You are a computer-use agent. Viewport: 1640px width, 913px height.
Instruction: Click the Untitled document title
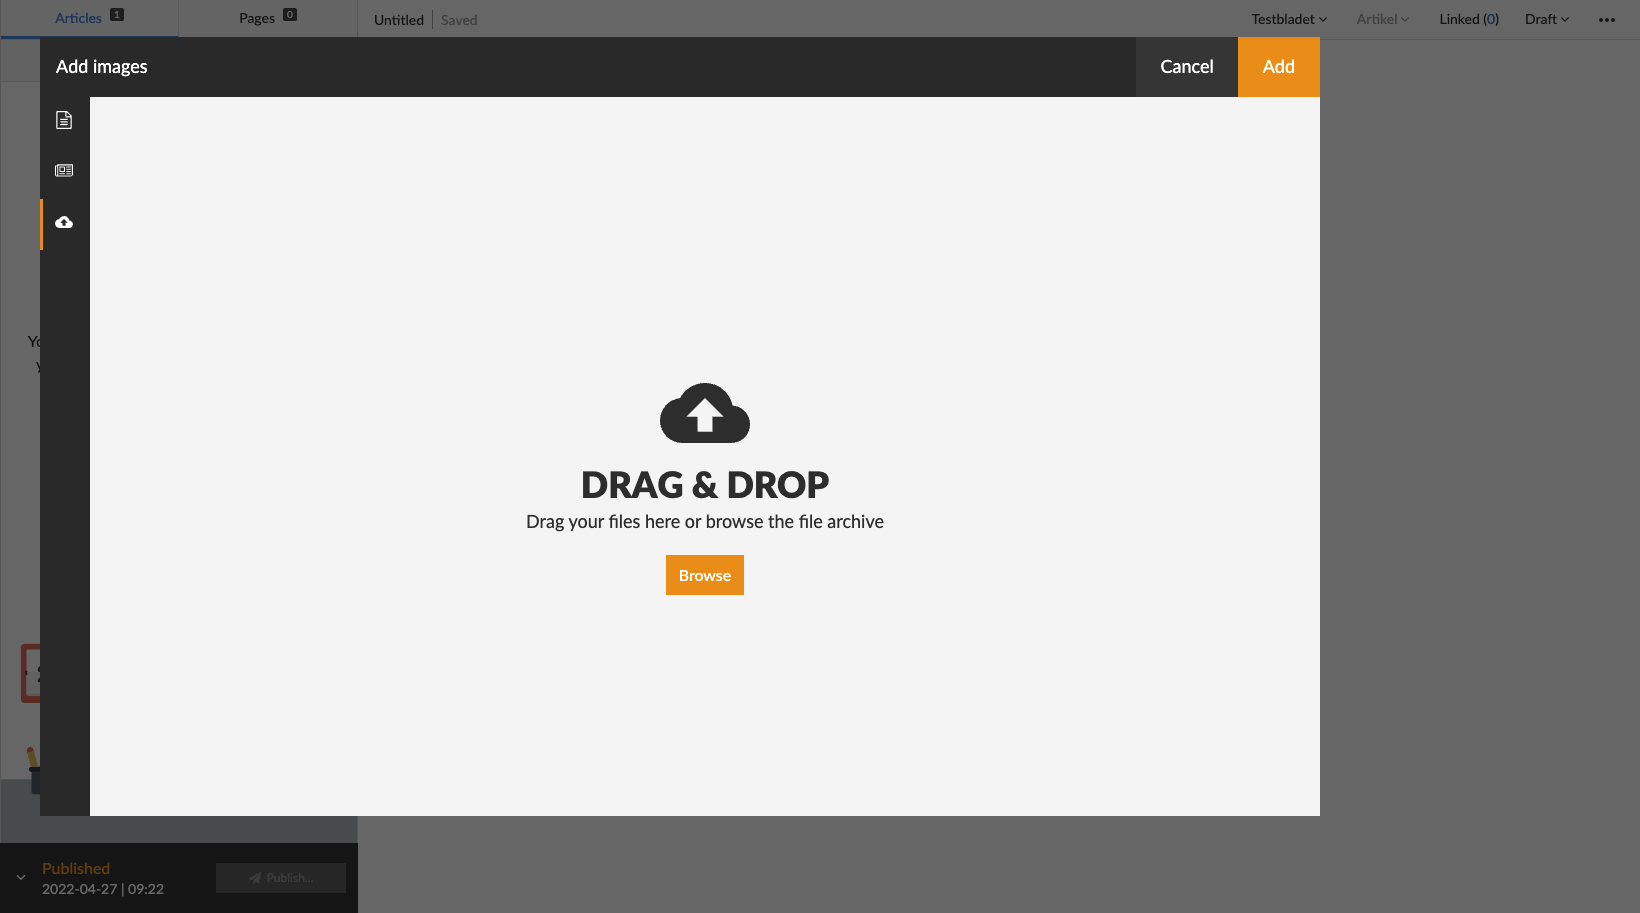click(x=398, y=19)
